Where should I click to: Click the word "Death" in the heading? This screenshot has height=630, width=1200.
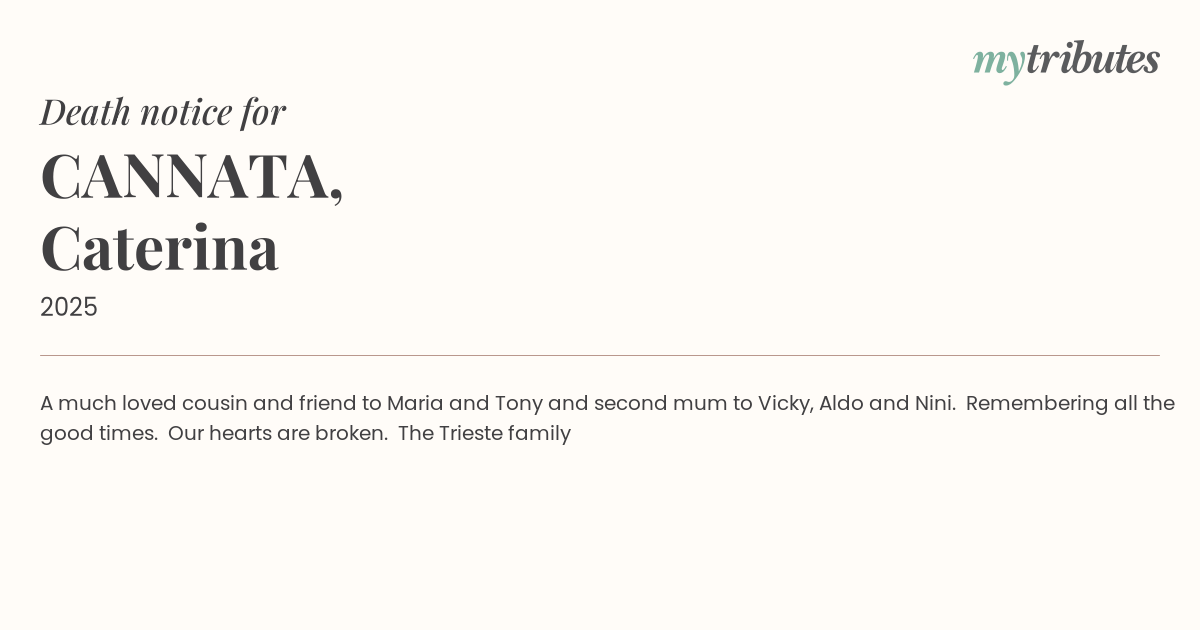85,112
